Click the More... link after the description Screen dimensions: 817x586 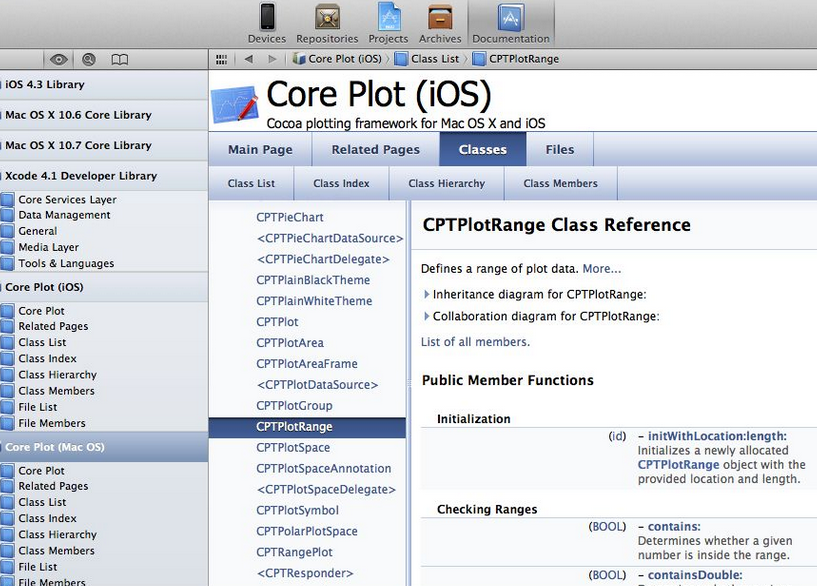click(x=602, y=269)
